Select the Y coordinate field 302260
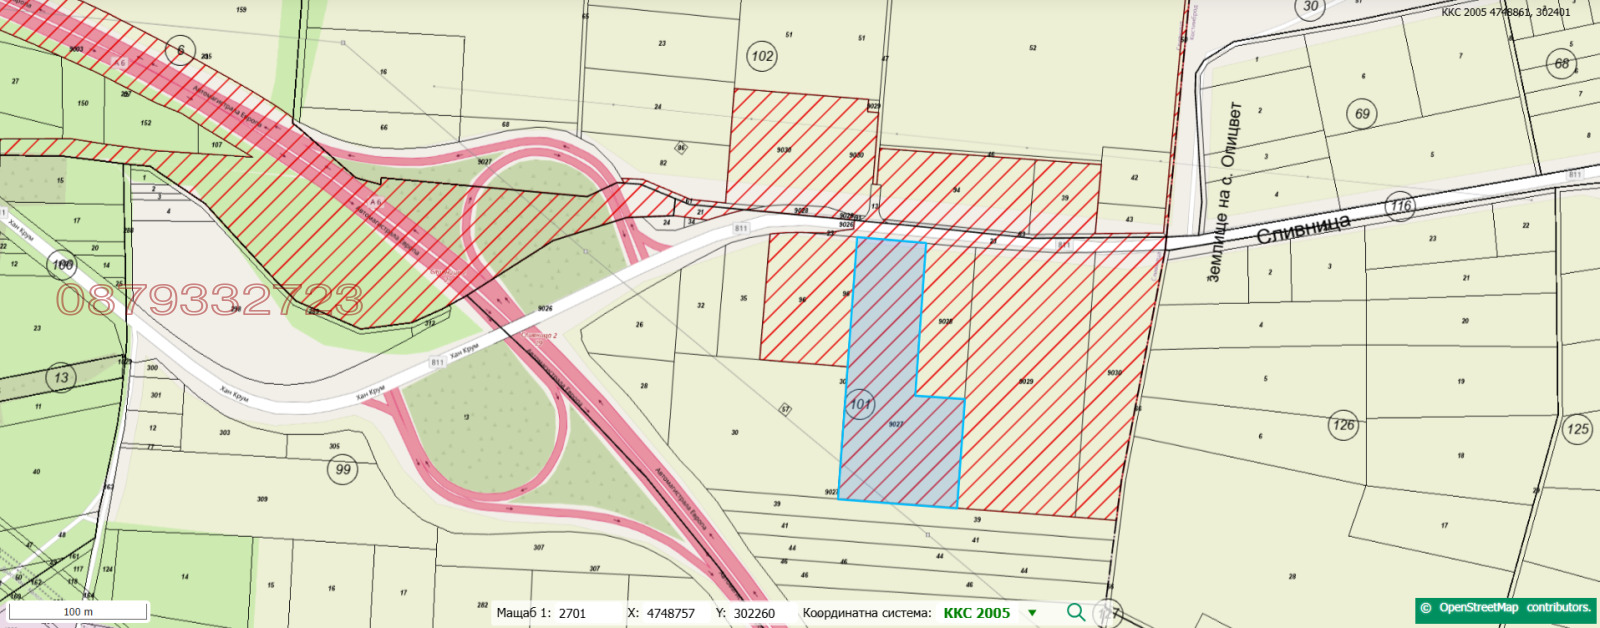 754,613
